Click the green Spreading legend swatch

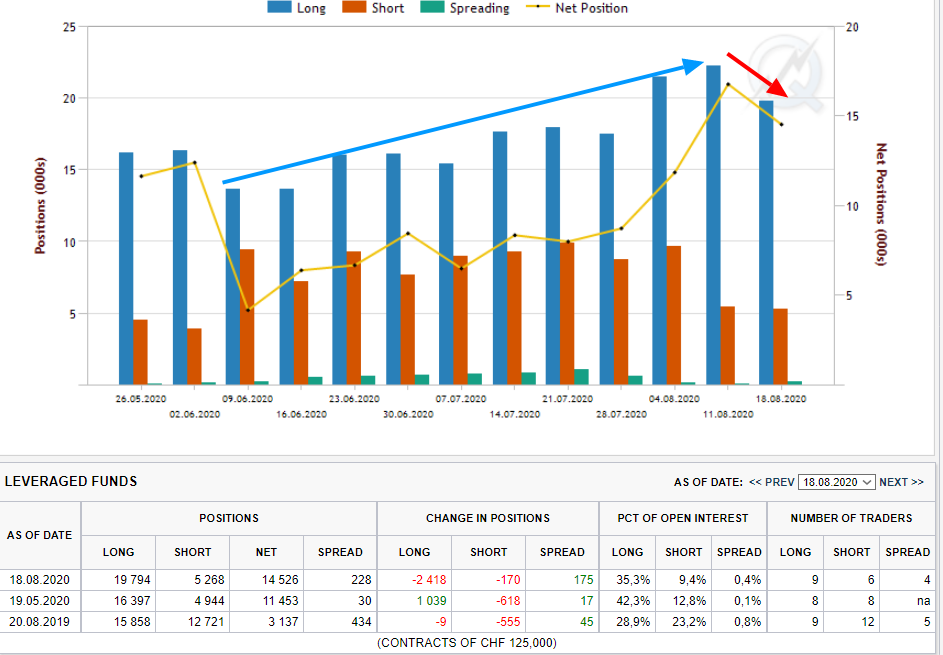click(x=432, y=7)
